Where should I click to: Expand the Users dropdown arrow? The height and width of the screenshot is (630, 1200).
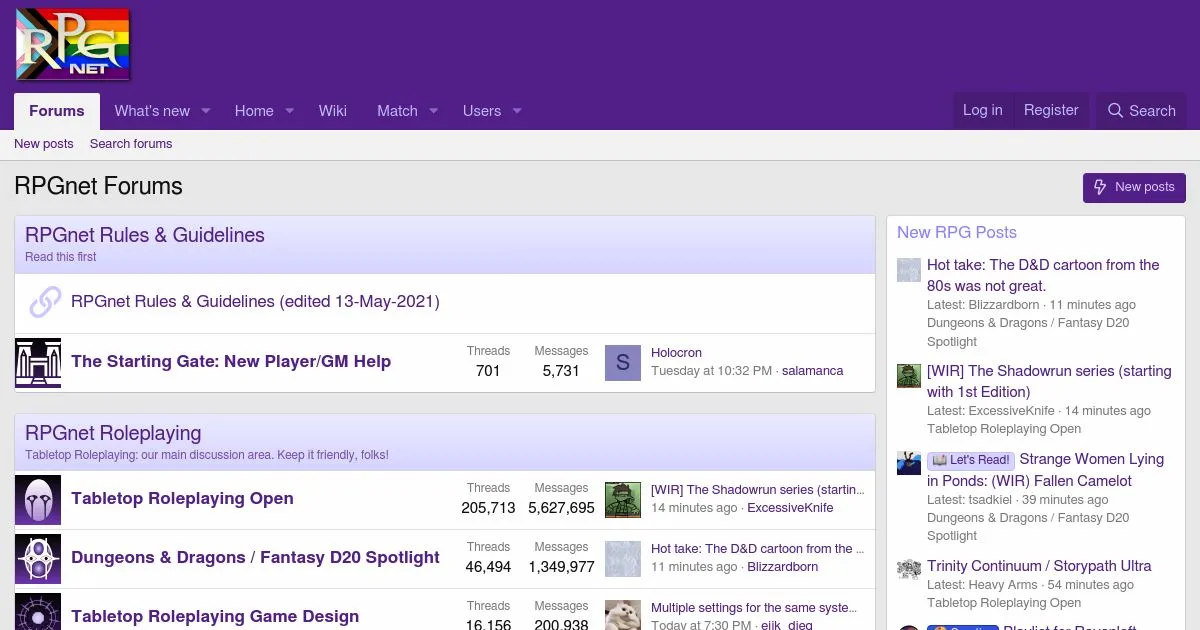click(517, 111)
